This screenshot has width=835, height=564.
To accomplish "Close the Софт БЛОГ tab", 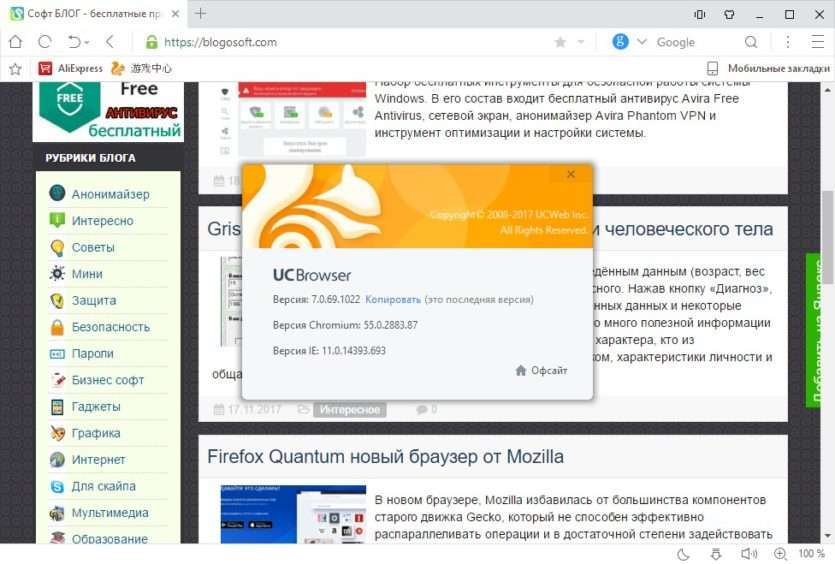I will click(175, 14).
